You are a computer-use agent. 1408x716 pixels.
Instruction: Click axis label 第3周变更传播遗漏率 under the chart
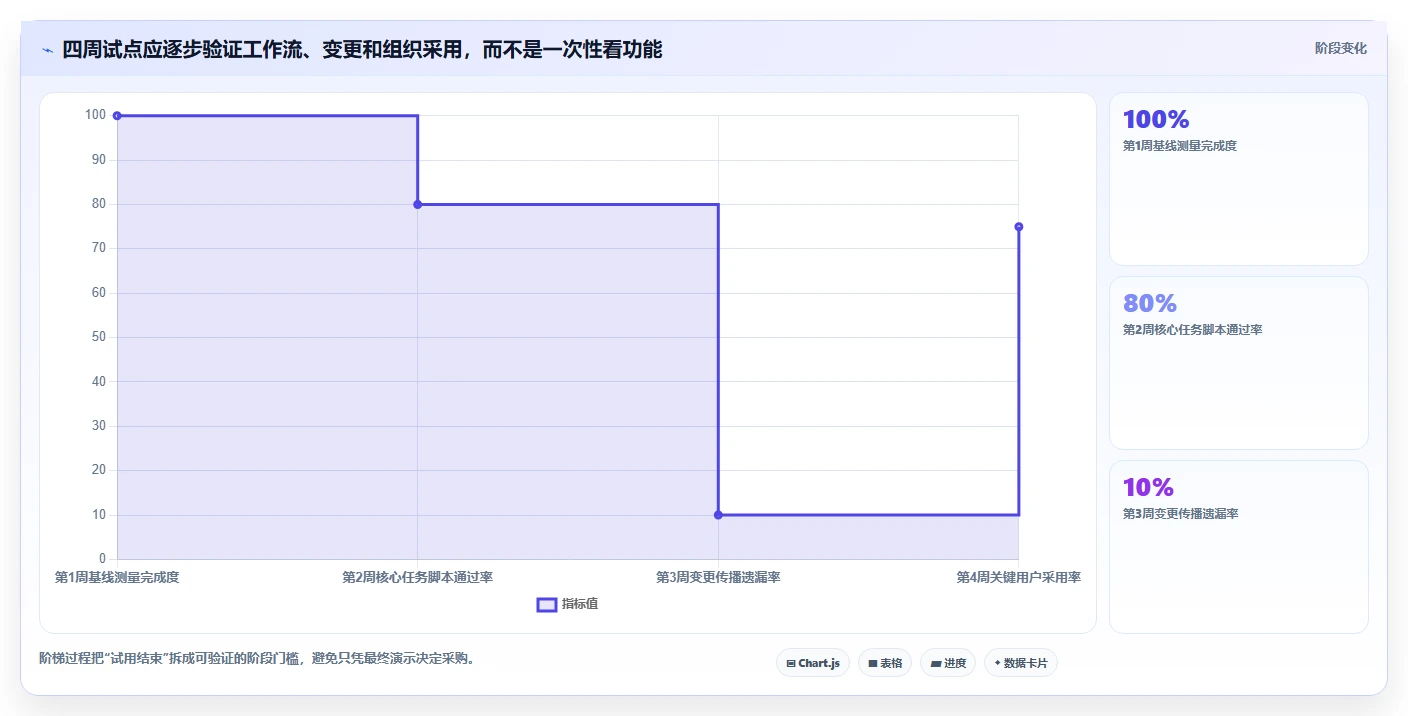click(x=718, y=578)
